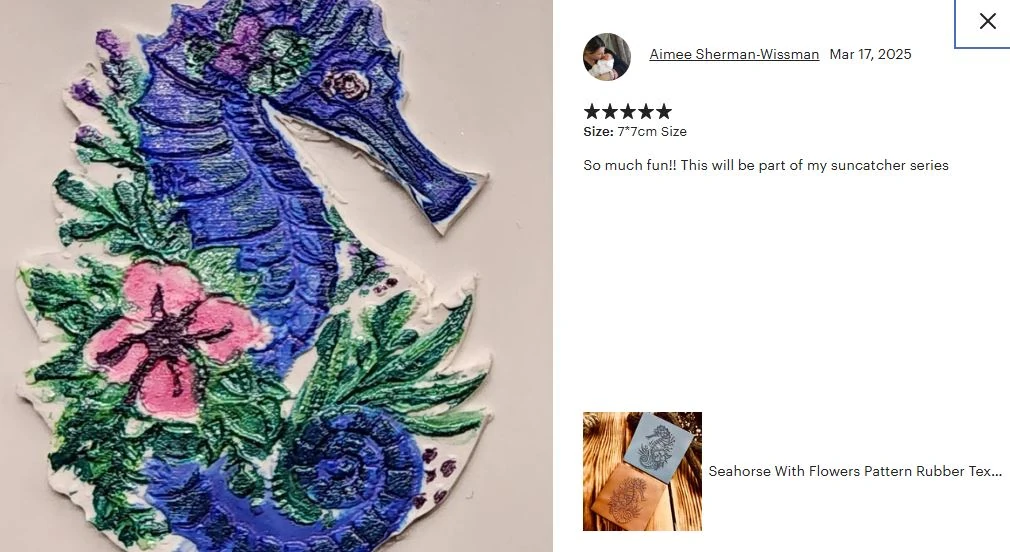This screenshot has width=1010, height=552.
Task: Select the 7*7cm Size text
Action: coord(652,131)
